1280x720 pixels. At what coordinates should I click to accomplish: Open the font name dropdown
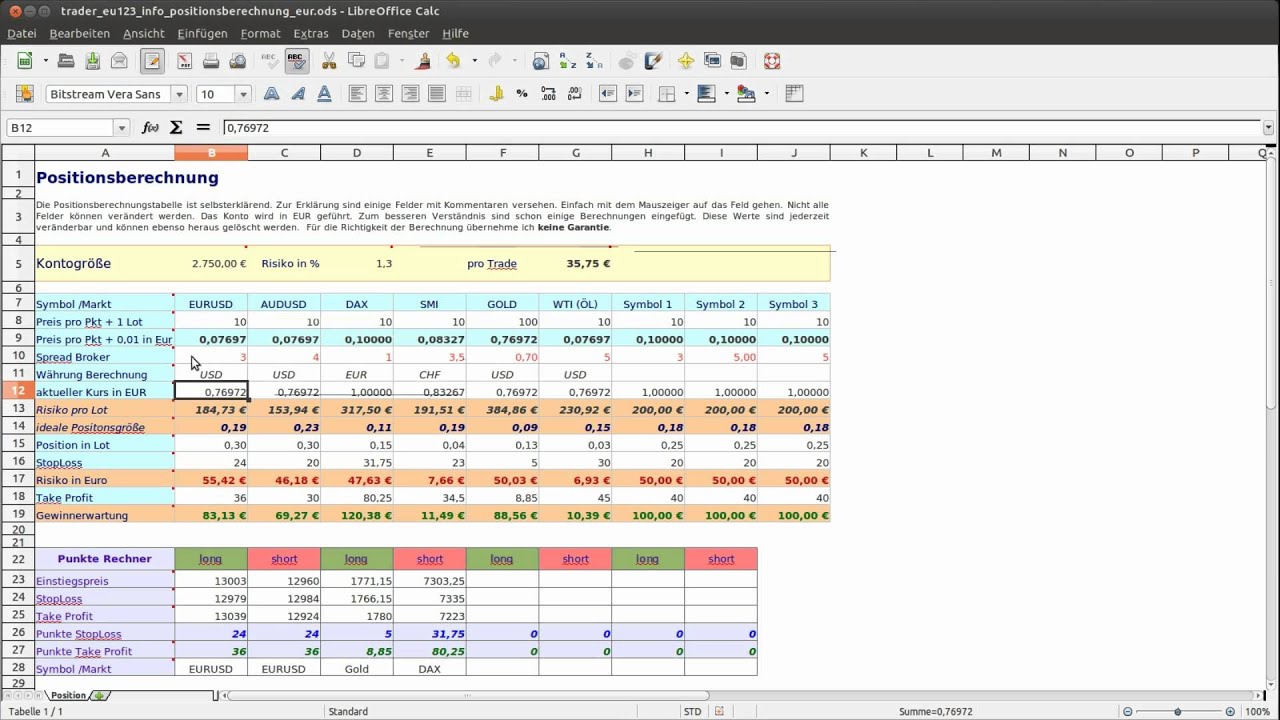[180, 94]
